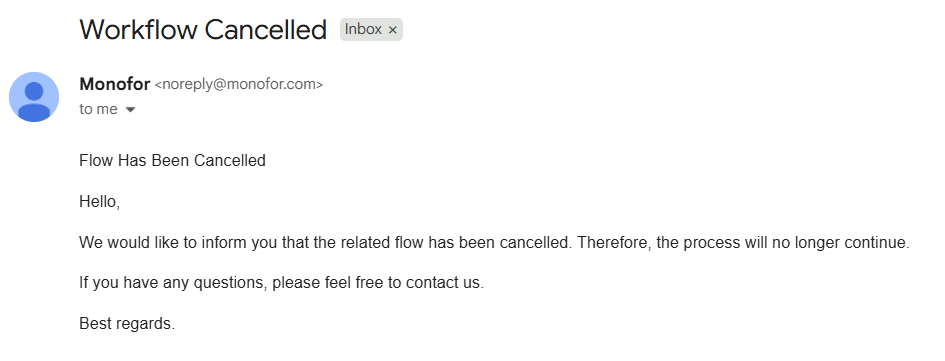Click the "Flow Has Been Cancelled" line
945x361 pixels.
click(x=172, y=161)
